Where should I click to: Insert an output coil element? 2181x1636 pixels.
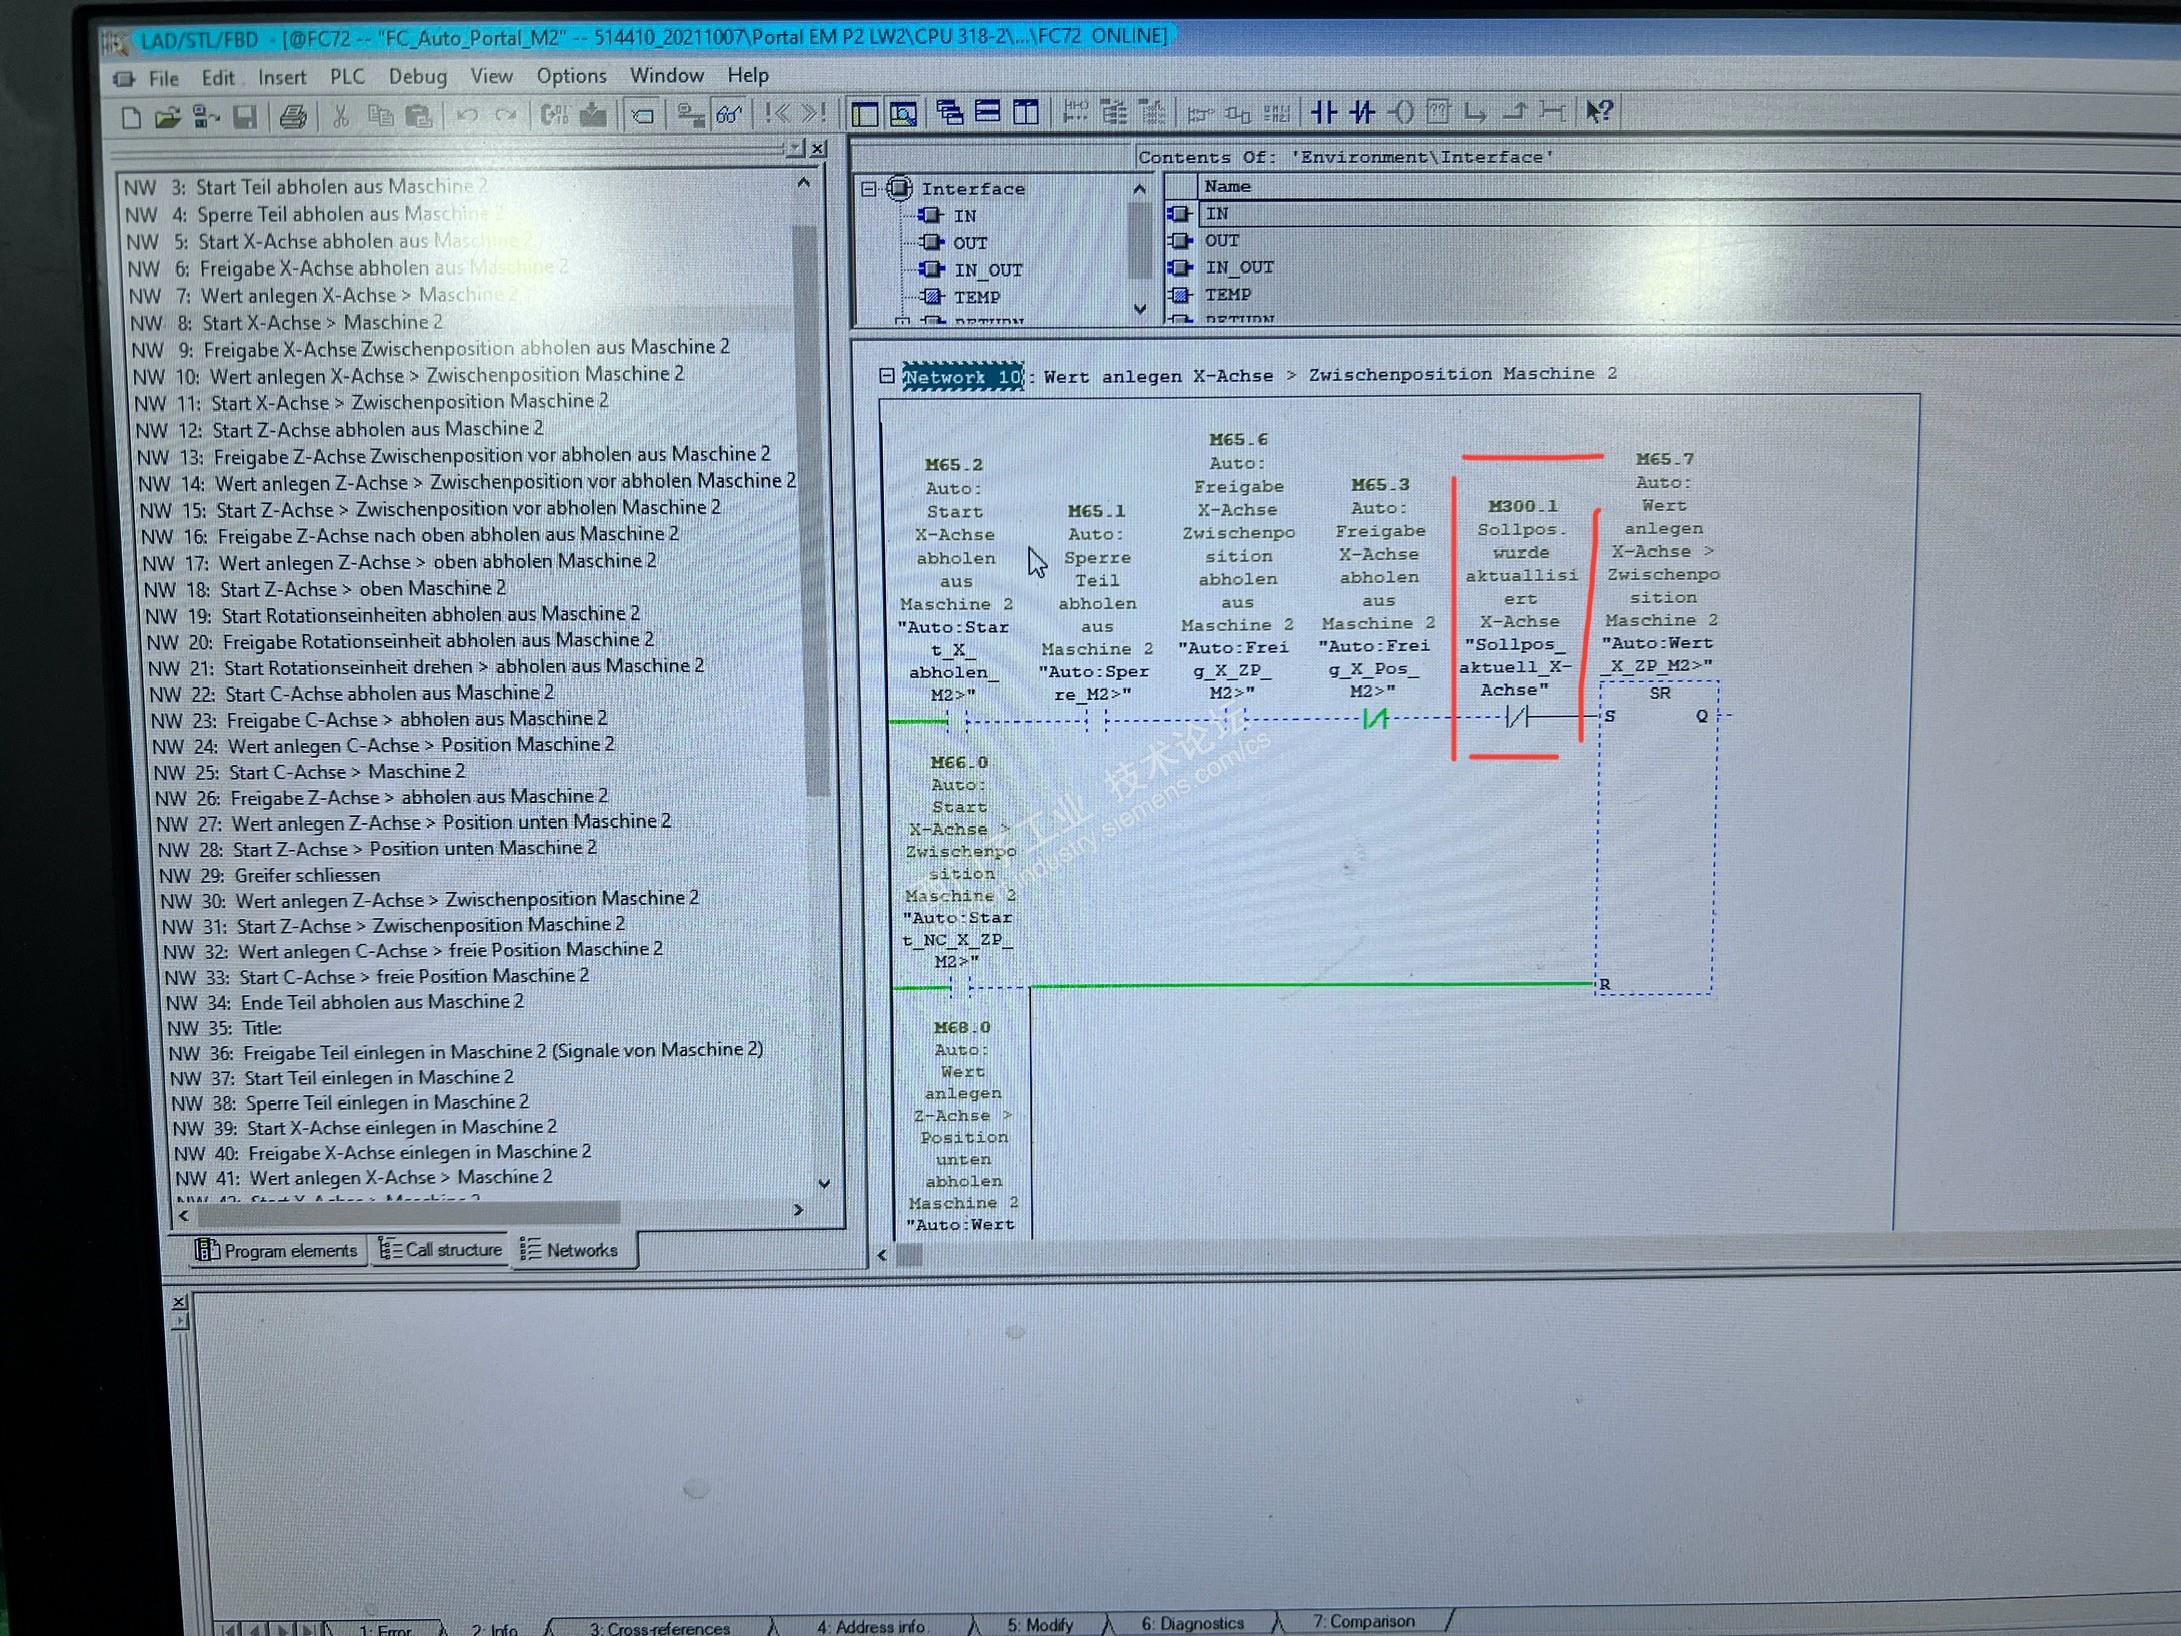(x=1402, y=112)
